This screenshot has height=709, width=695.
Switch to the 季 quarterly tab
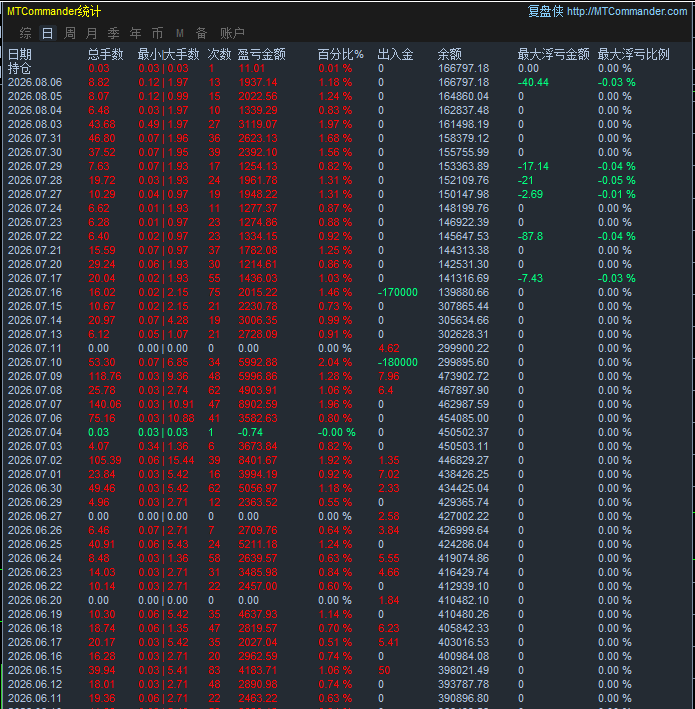[113, 33]
